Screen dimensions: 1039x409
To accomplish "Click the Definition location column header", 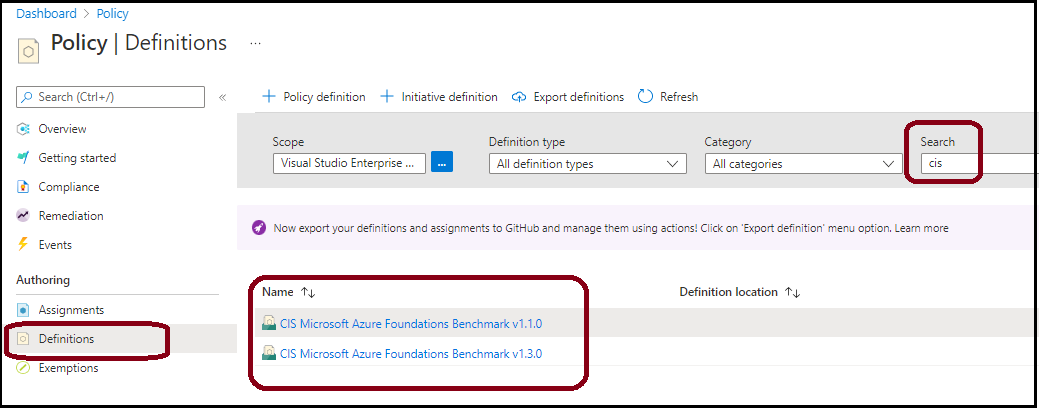I will tap(728, 292).
